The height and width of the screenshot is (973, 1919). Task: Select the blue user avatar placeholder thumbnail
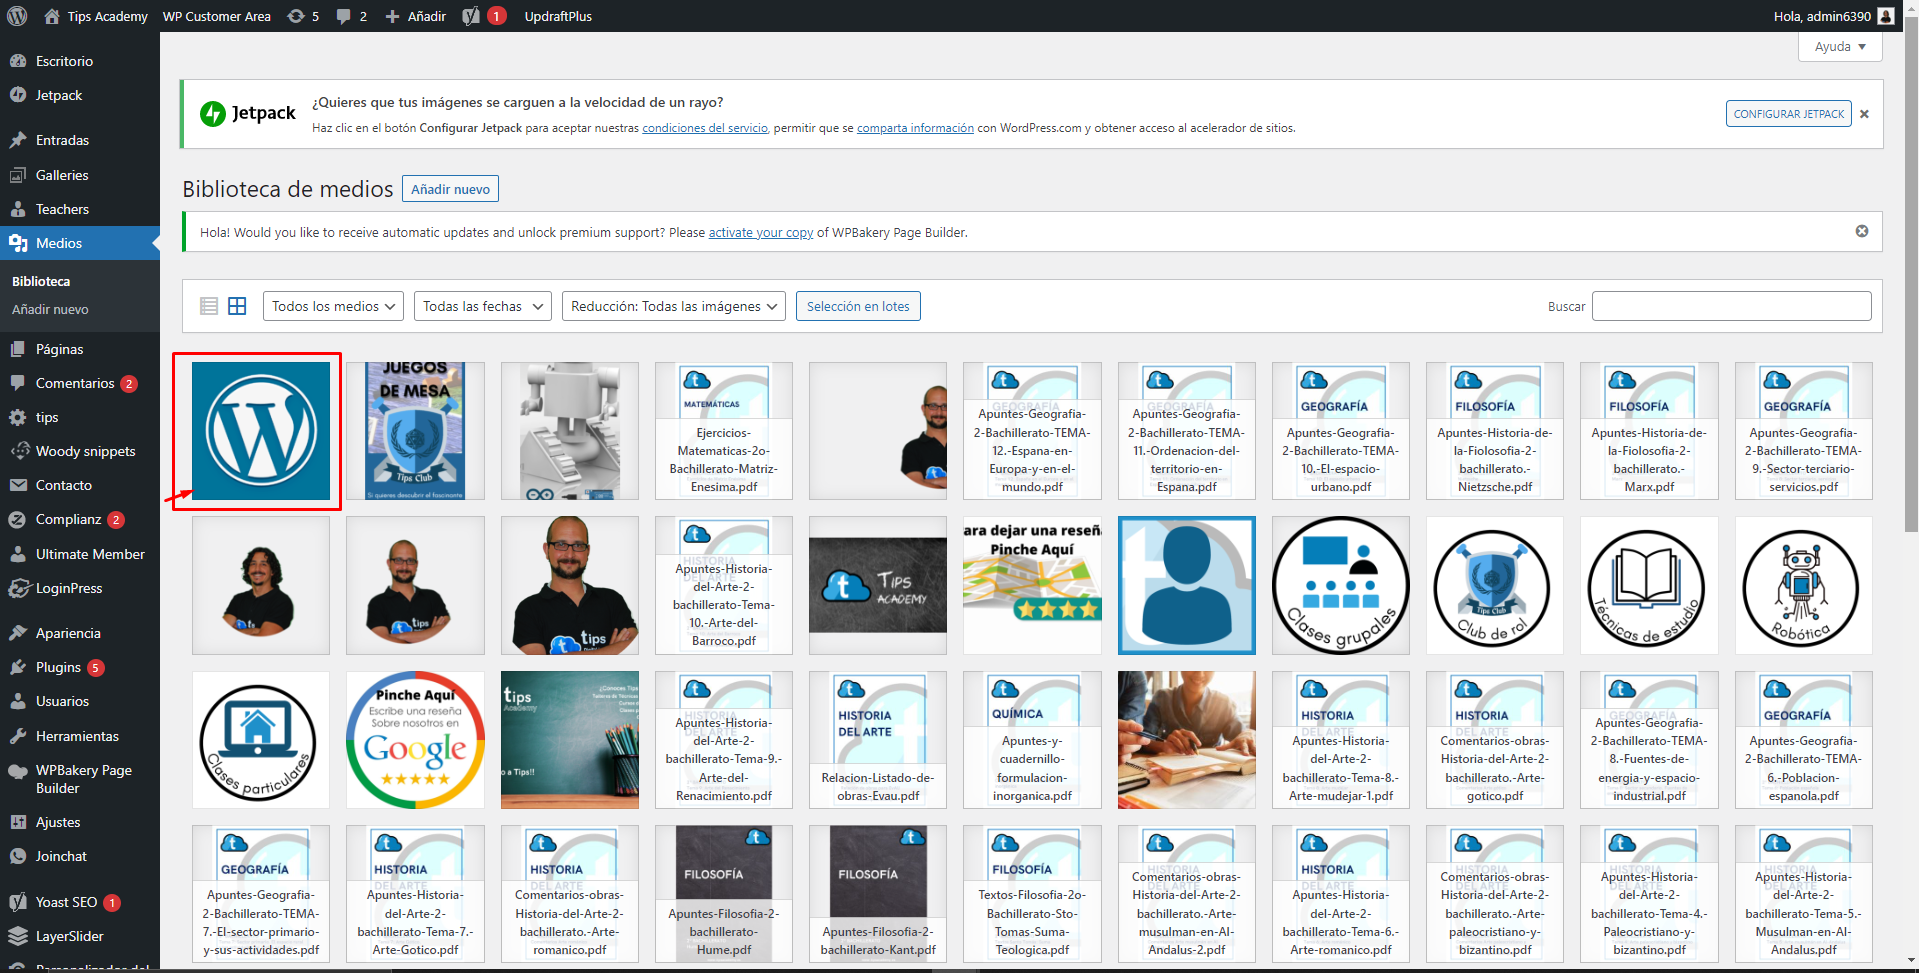pyautogui.click(x=1187, y=585)
